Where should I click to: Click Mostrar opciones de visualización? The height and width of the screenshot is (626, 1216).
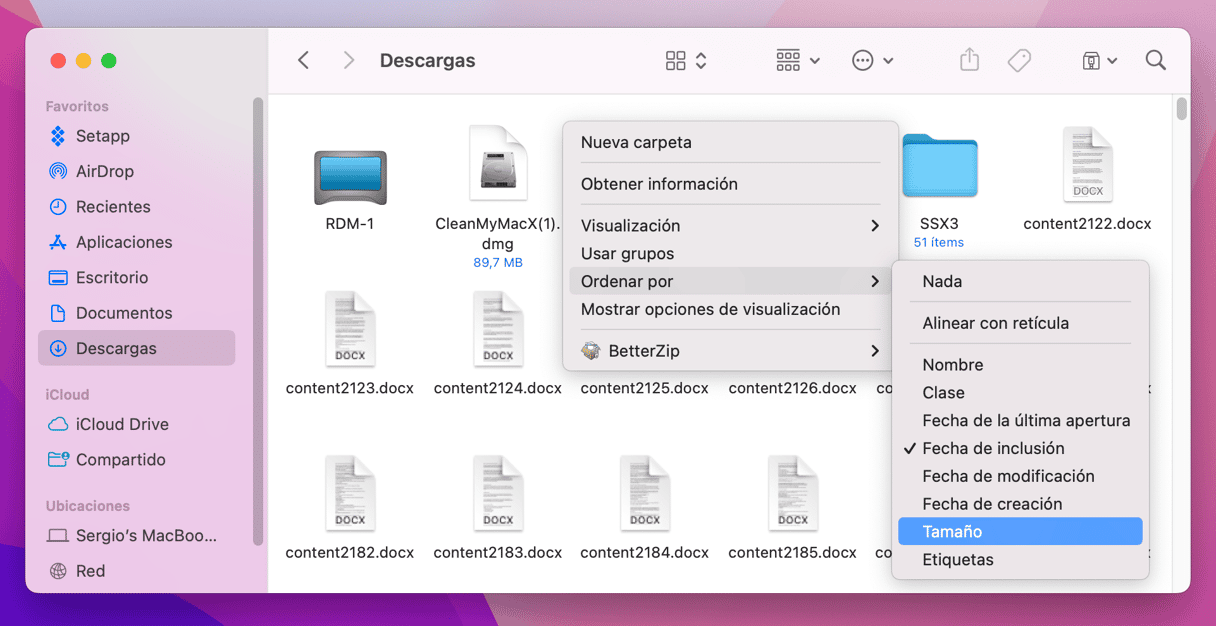pos(710,310)
